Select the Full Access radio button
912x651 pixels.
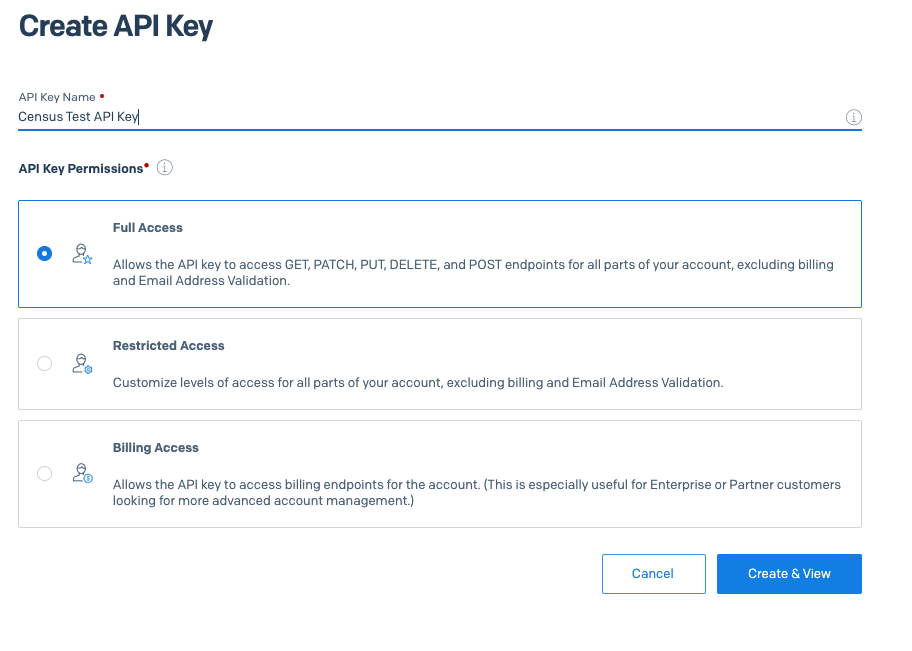coord(44,254)
